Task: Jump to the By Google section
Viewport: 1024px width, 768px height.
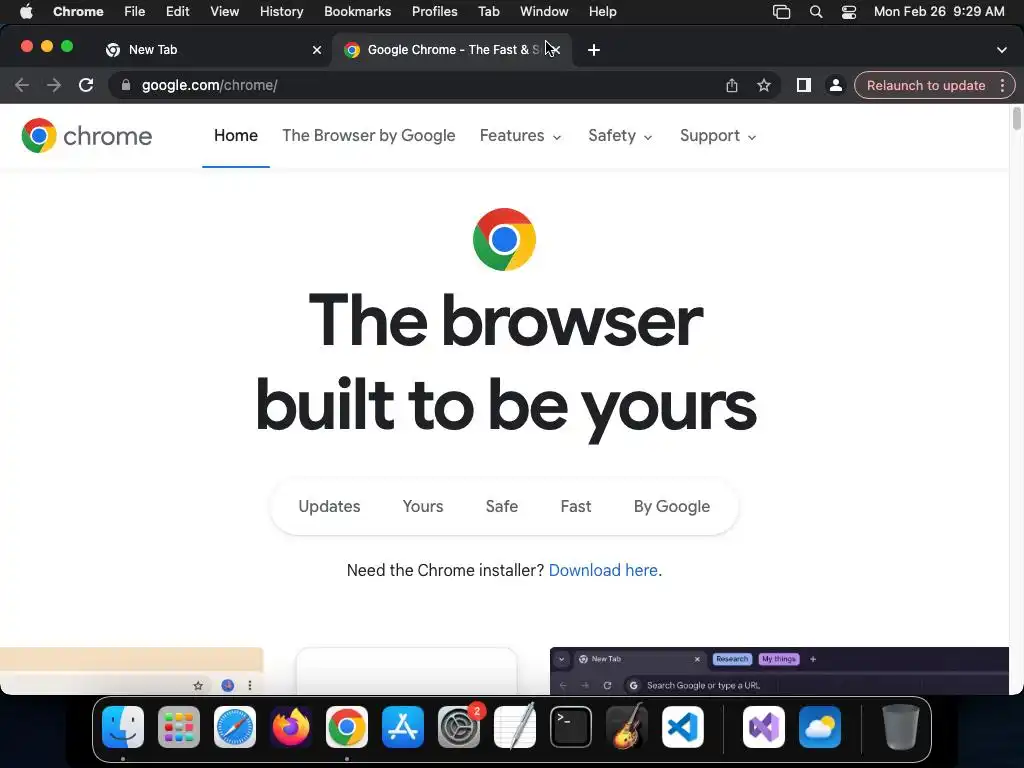Action: 671,507
